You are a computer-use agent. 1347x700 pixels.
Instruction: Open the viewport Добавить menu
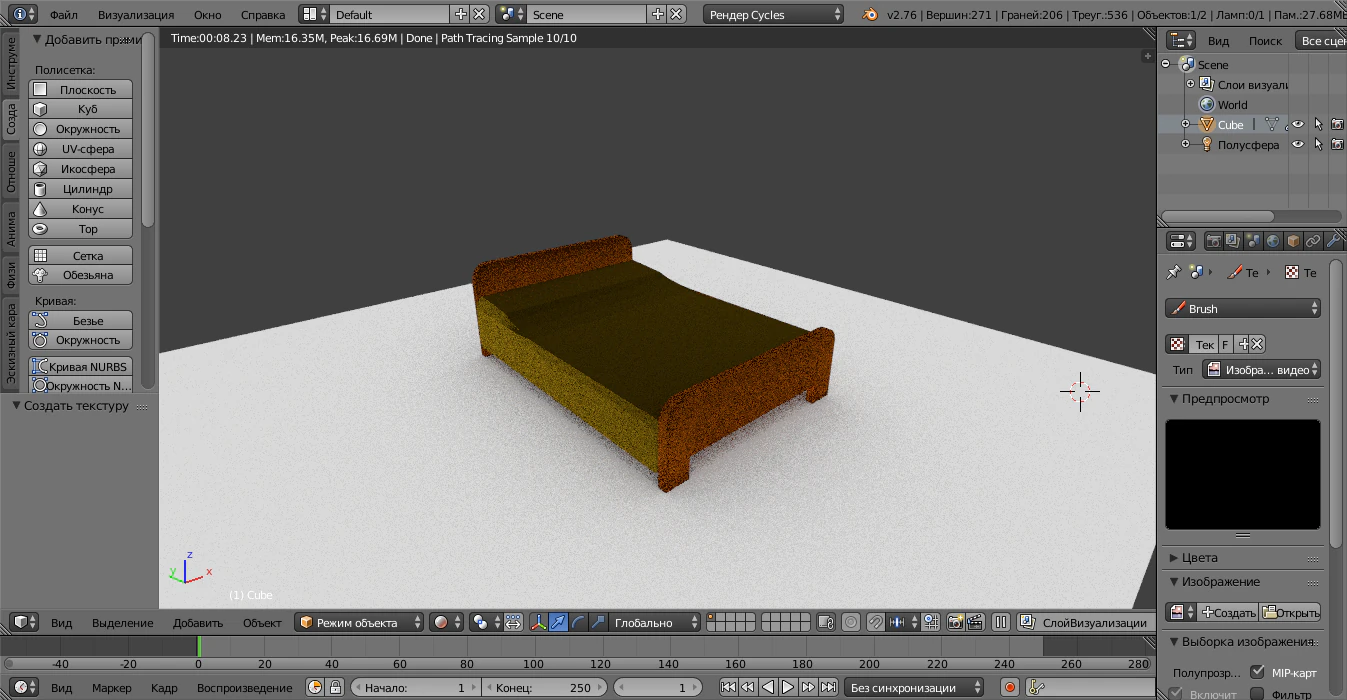coord(198,622)
